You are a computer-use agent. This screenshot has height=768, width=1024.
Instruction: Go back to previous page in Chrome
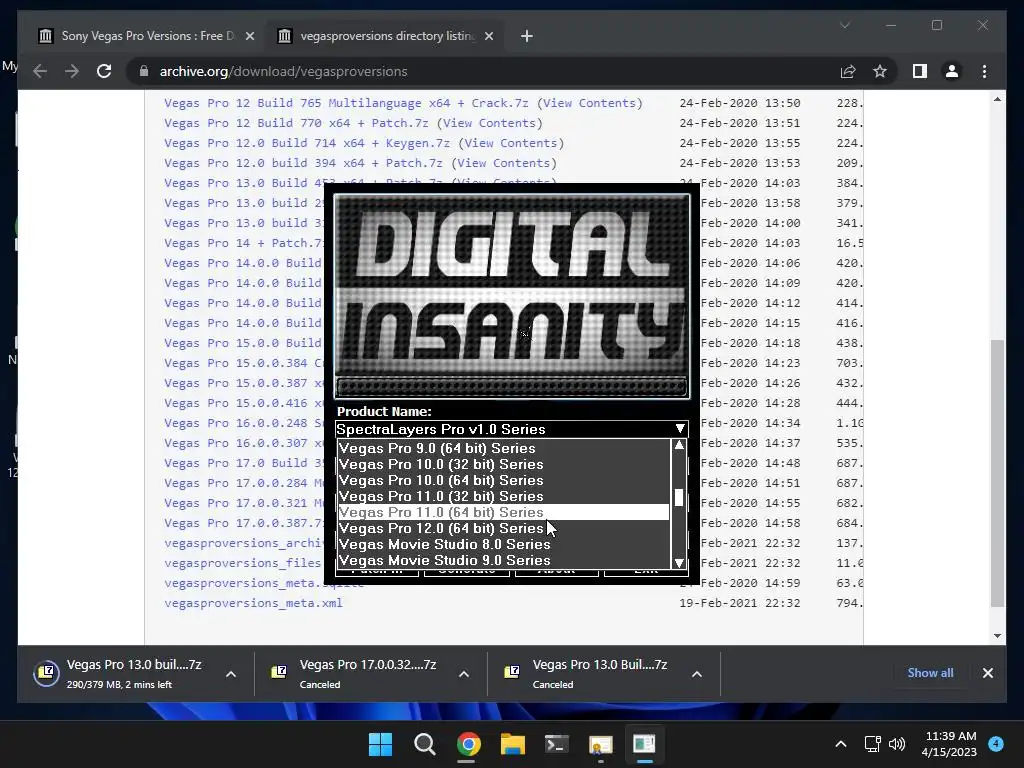[40, 71]
